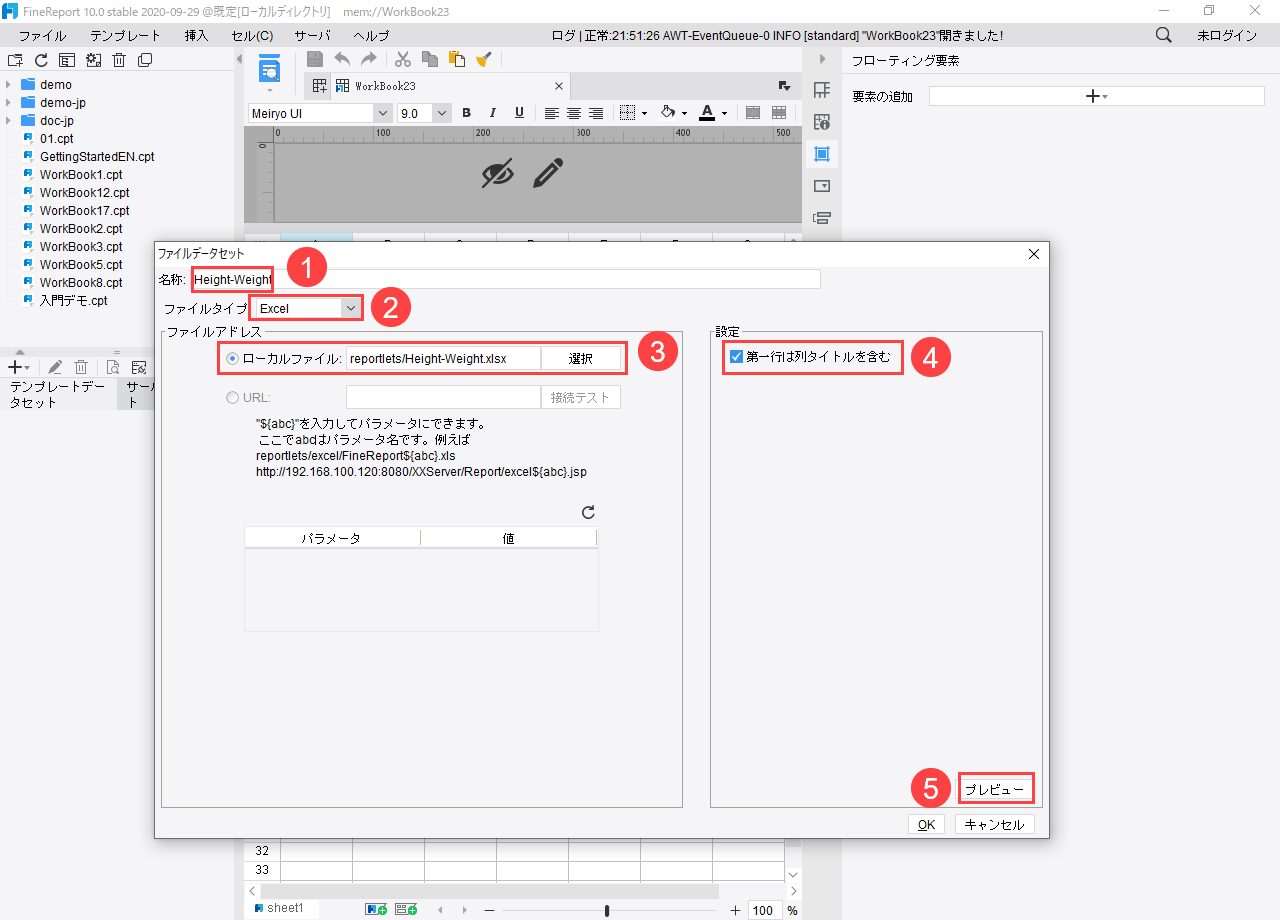This screenshot has height=920, width=1280.
Task: Select the ローカルファイル radio button
Action: (x=232, y=358)
